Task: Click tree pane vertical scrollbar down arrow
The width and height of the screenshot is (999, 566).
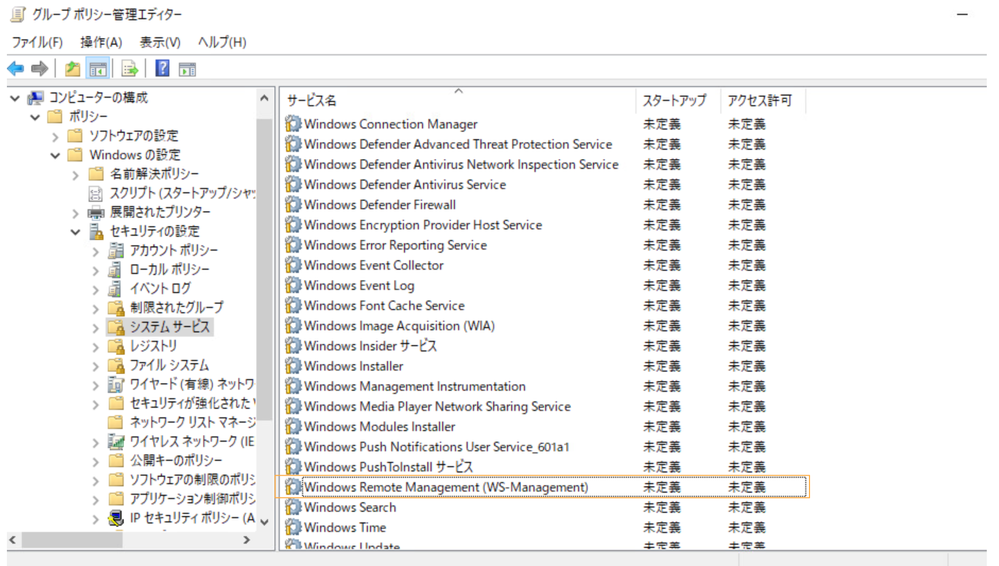Action: point(265,521)
